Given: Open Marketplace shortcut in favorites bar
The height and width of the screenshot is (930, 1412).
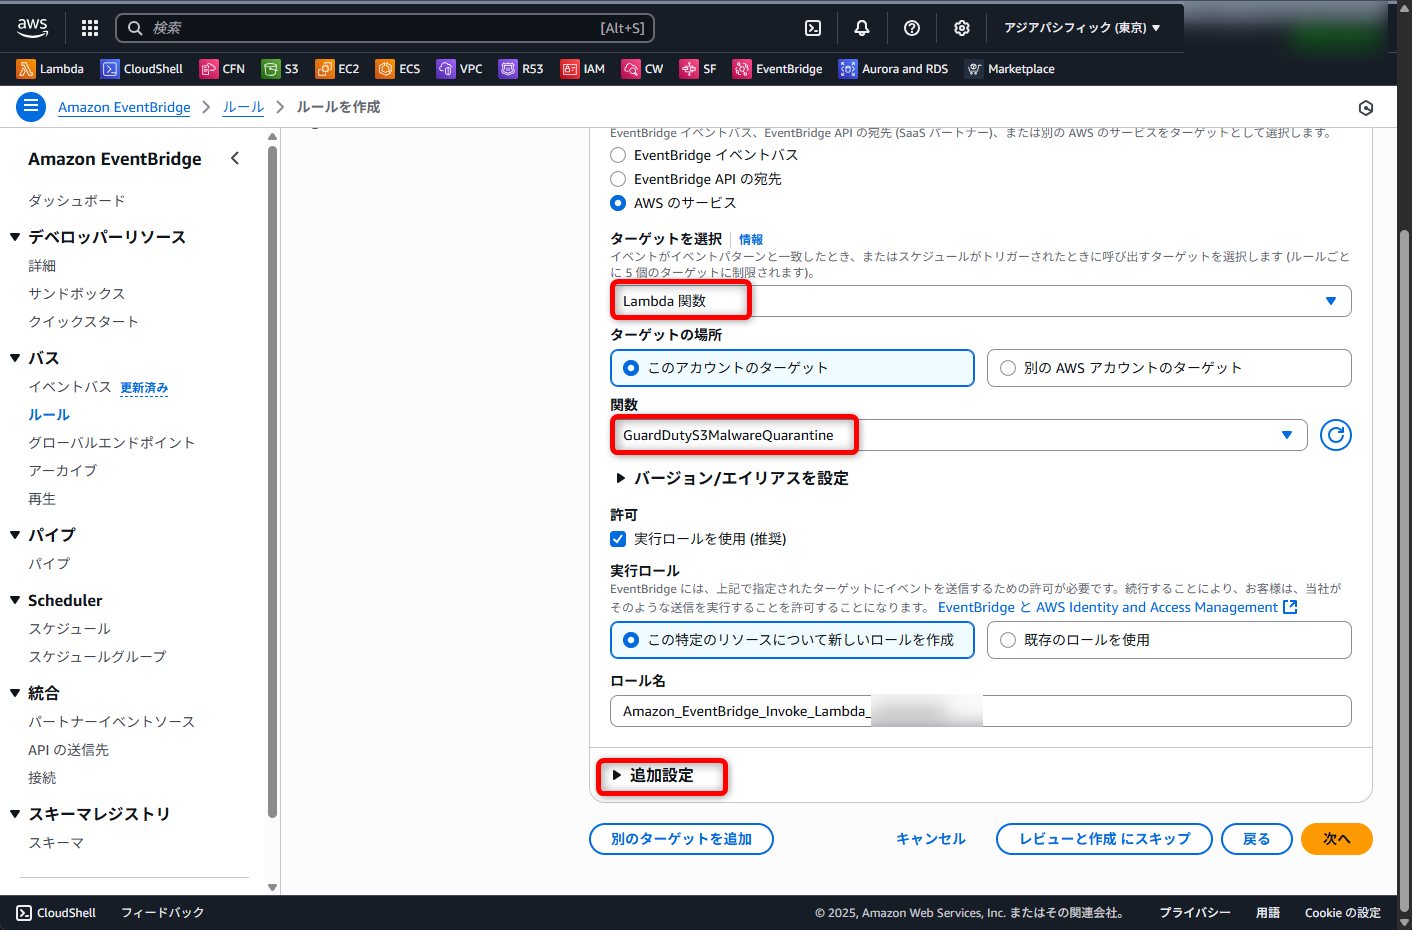Looking at the screenshot, I should tap(1010, 69).
